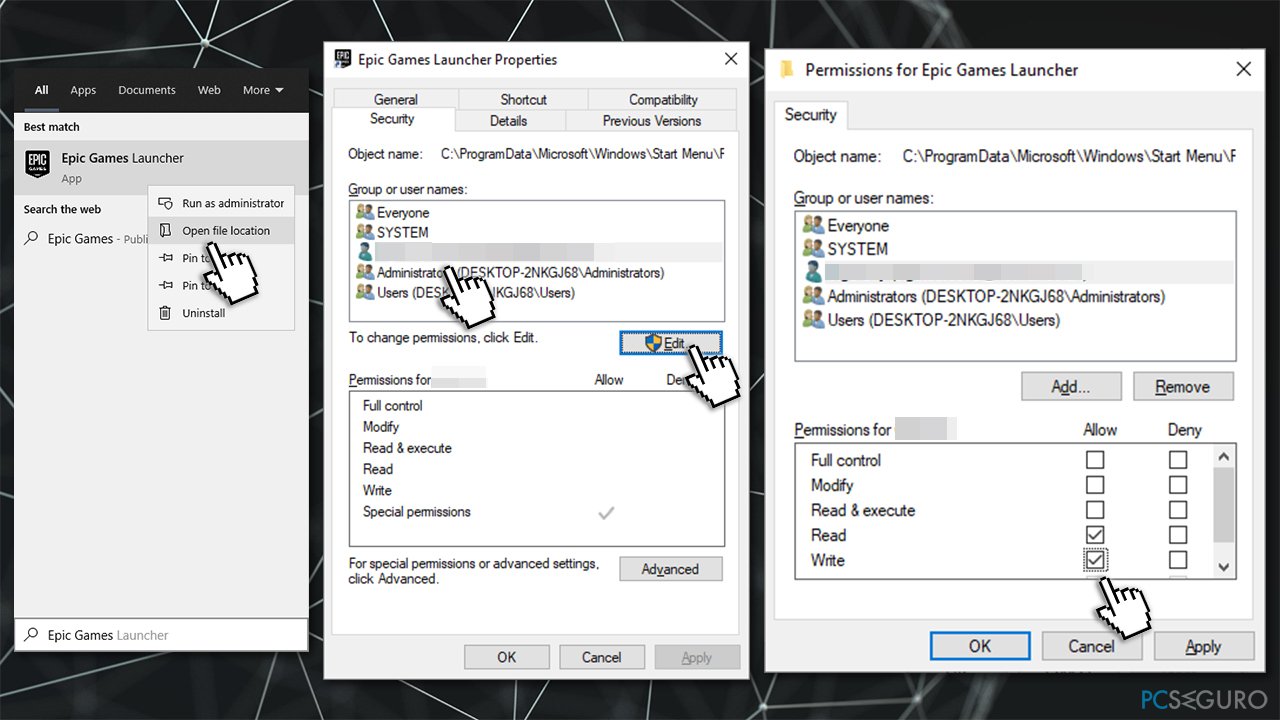Screen dimensions: 1280x720
Task: Click the Run as administrator shield icon
Action: [x=166, y=203]
